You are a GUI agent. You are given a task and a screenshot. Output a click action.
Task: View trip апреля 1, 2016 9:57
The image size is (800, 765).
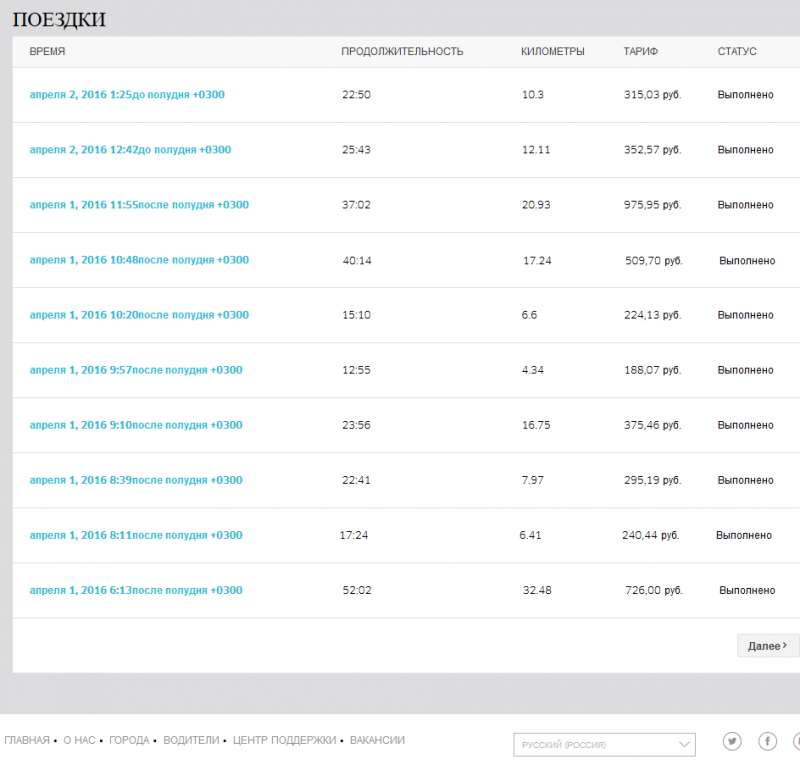point(136,370)
